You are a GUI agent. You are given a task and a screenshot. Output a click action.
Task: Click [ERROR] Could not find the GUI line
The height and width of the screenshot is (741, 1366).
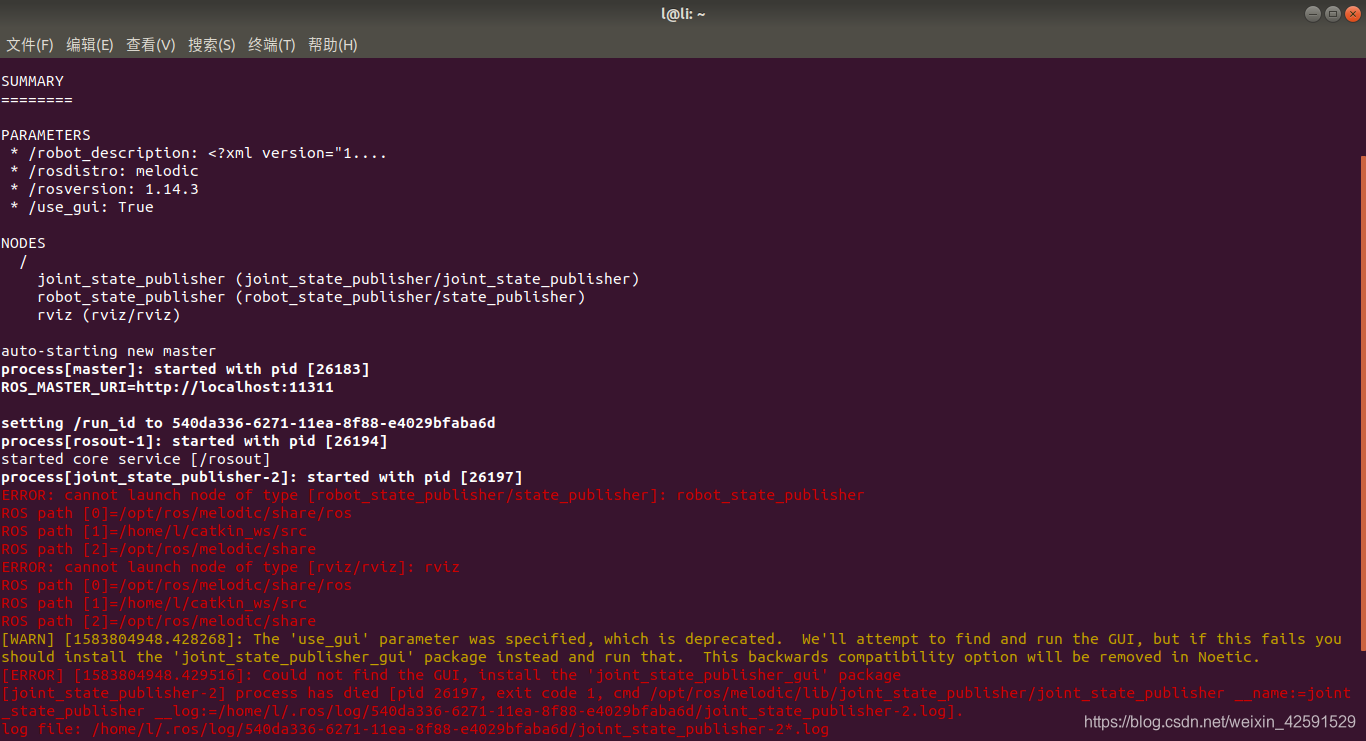[x=451, y=675]
